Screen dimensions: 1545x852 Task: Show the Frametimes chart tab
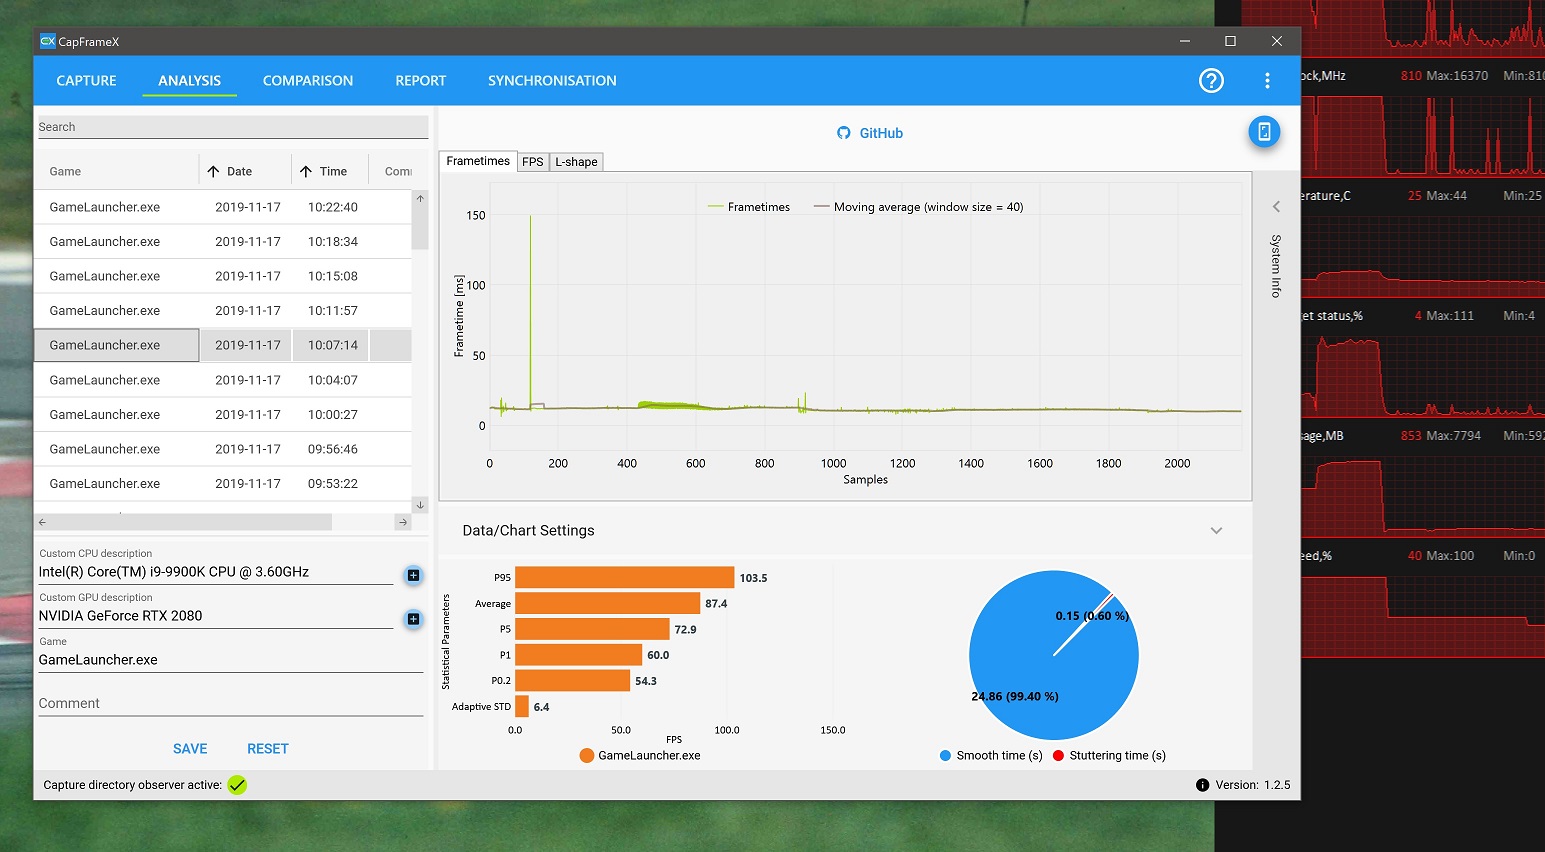click(x=478, y=161)
